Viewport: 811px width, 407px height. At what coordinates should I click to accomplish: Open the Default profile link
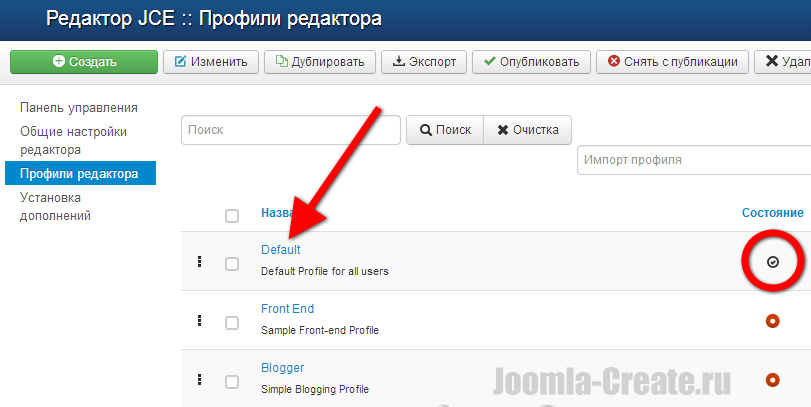pyautogui.click(x=280, y=250)
